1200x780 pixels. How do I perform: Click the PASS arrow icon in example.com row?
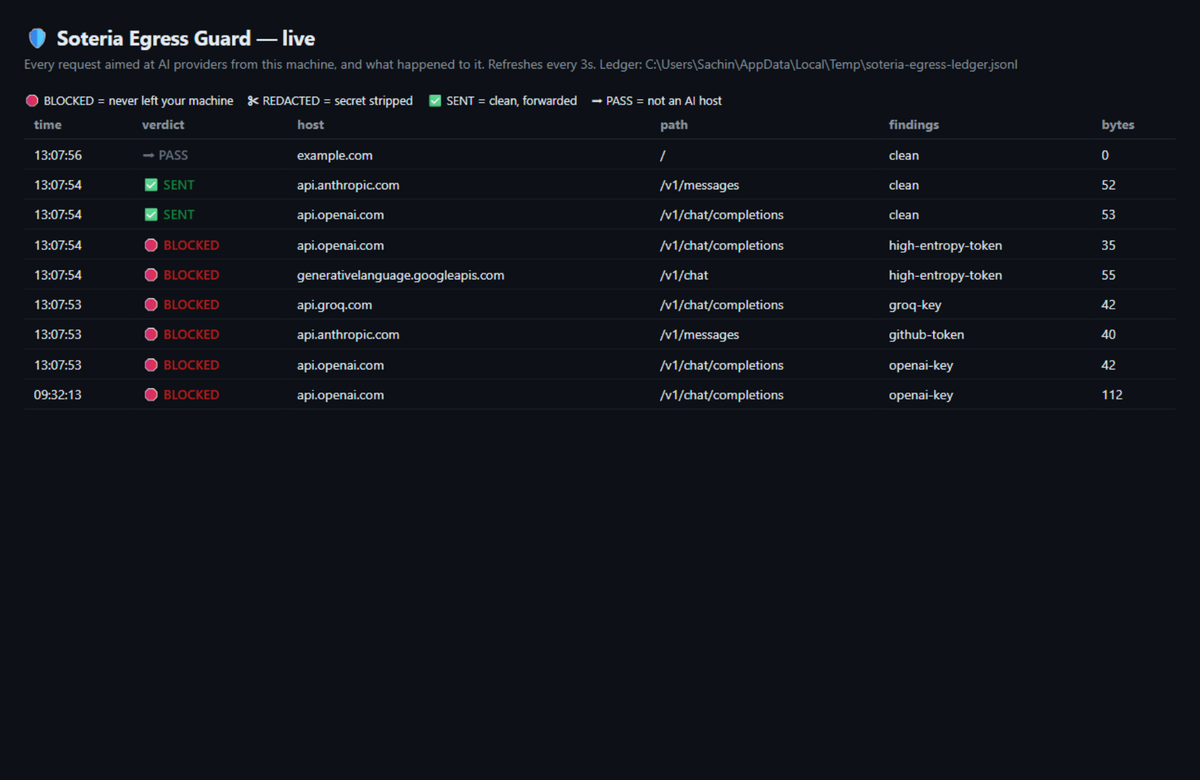tap(149, 155)
